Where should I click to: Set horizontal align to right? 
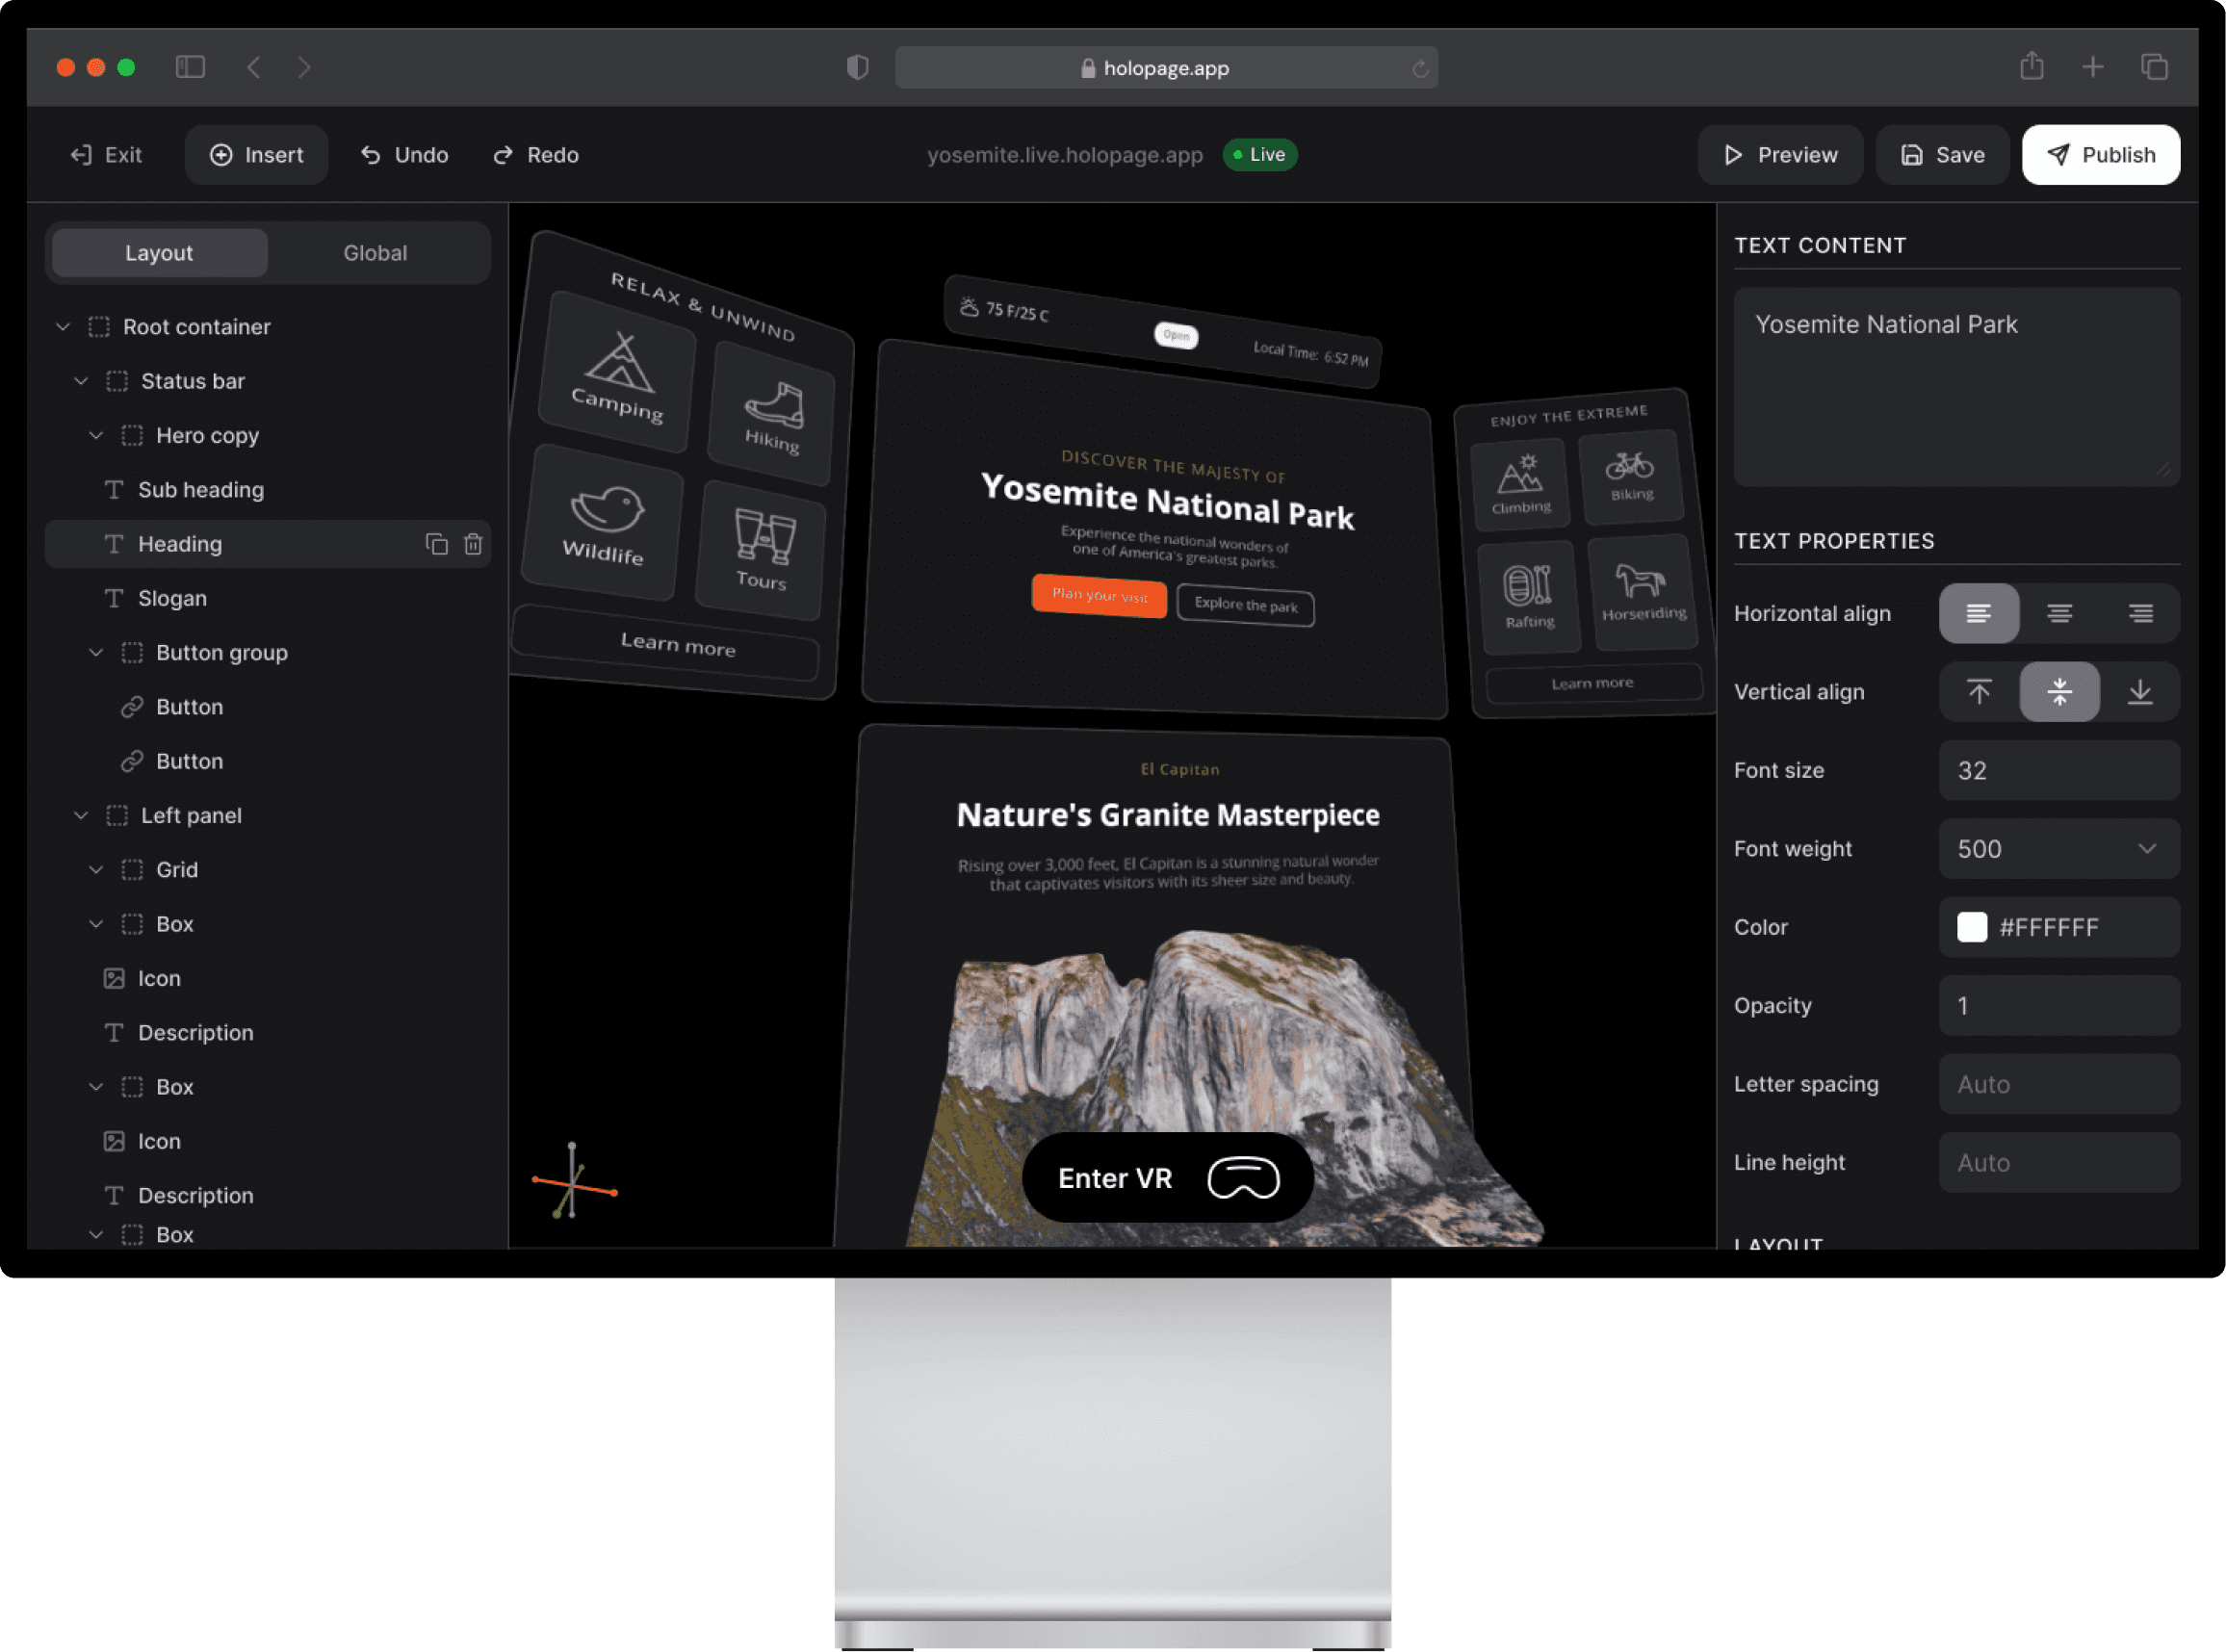pyautogui.click(x=2140, y=613)
